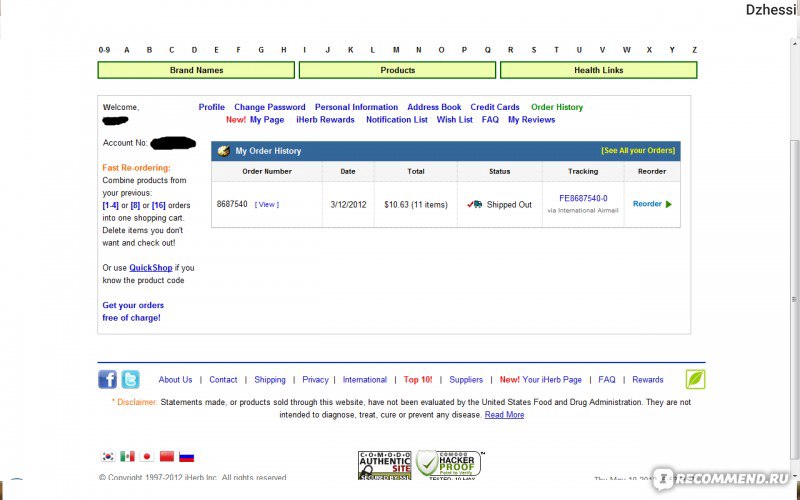Click Get your orders free of charge

point(133,311)
